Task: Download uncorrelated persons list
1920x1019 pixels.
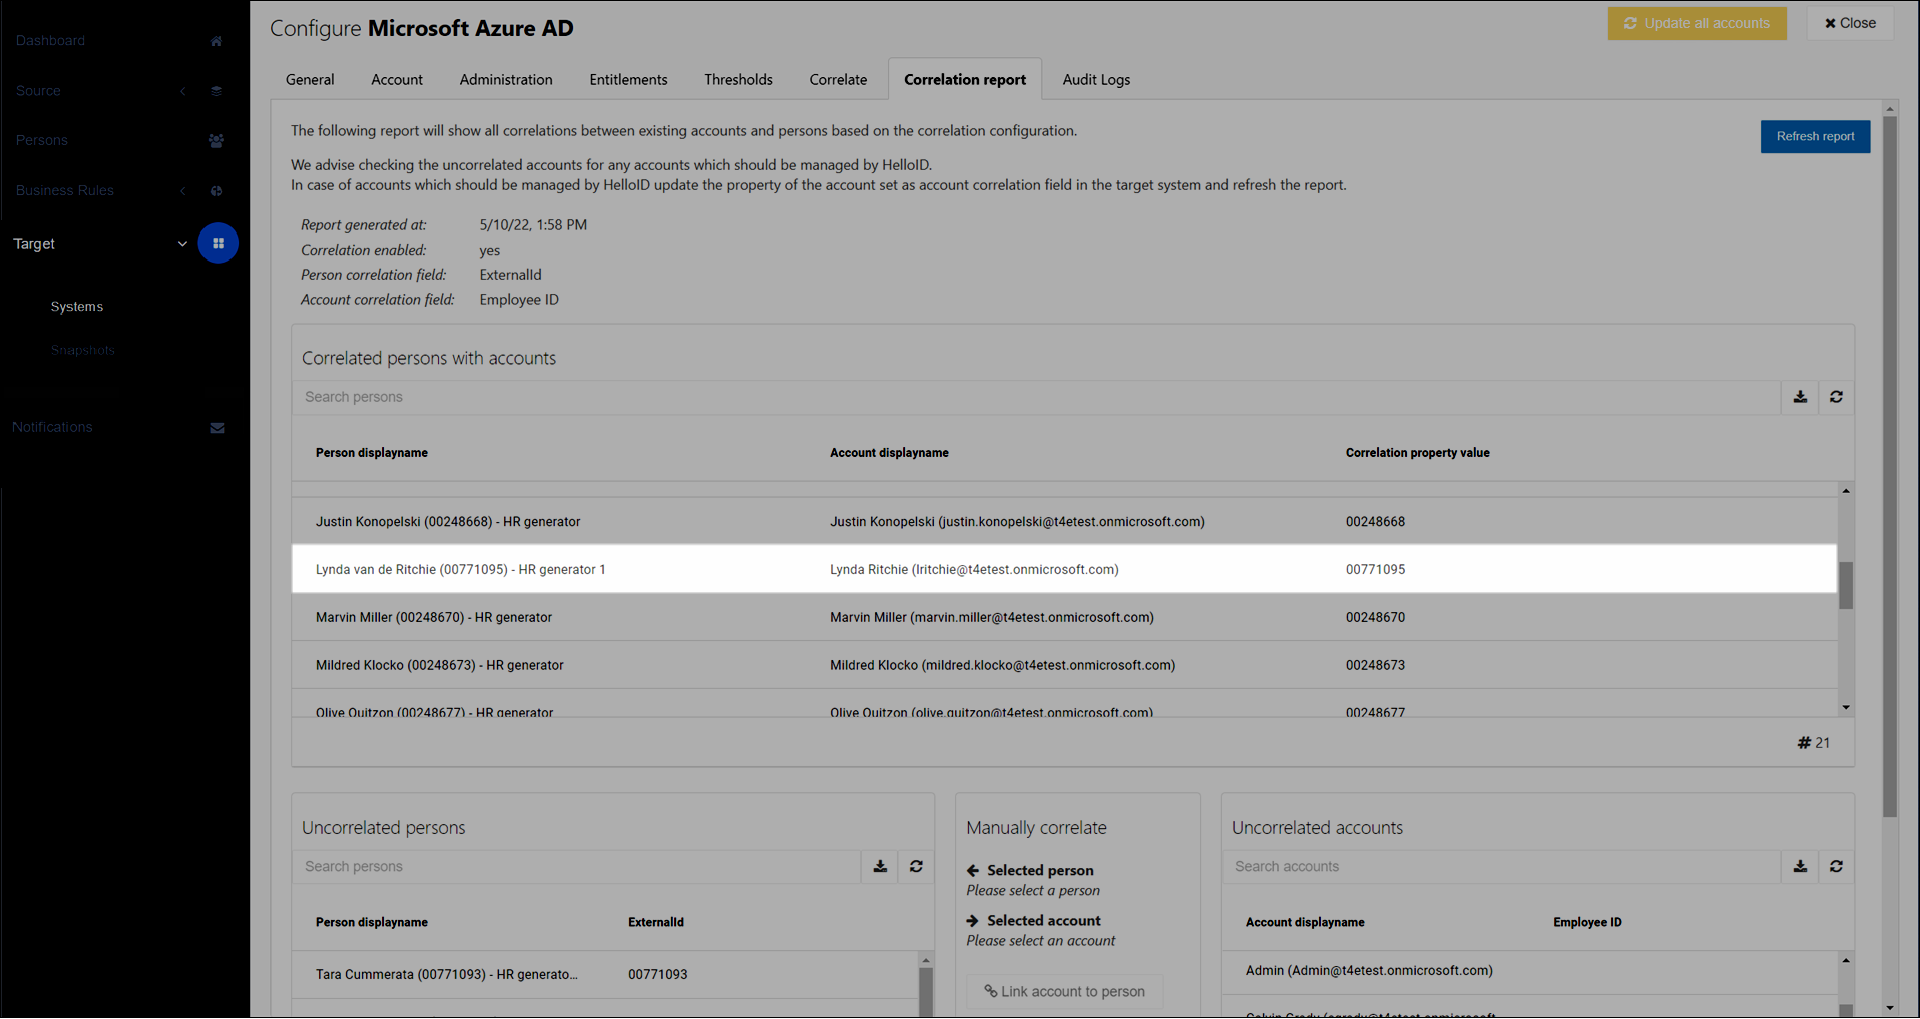Action: pos(880,867)
